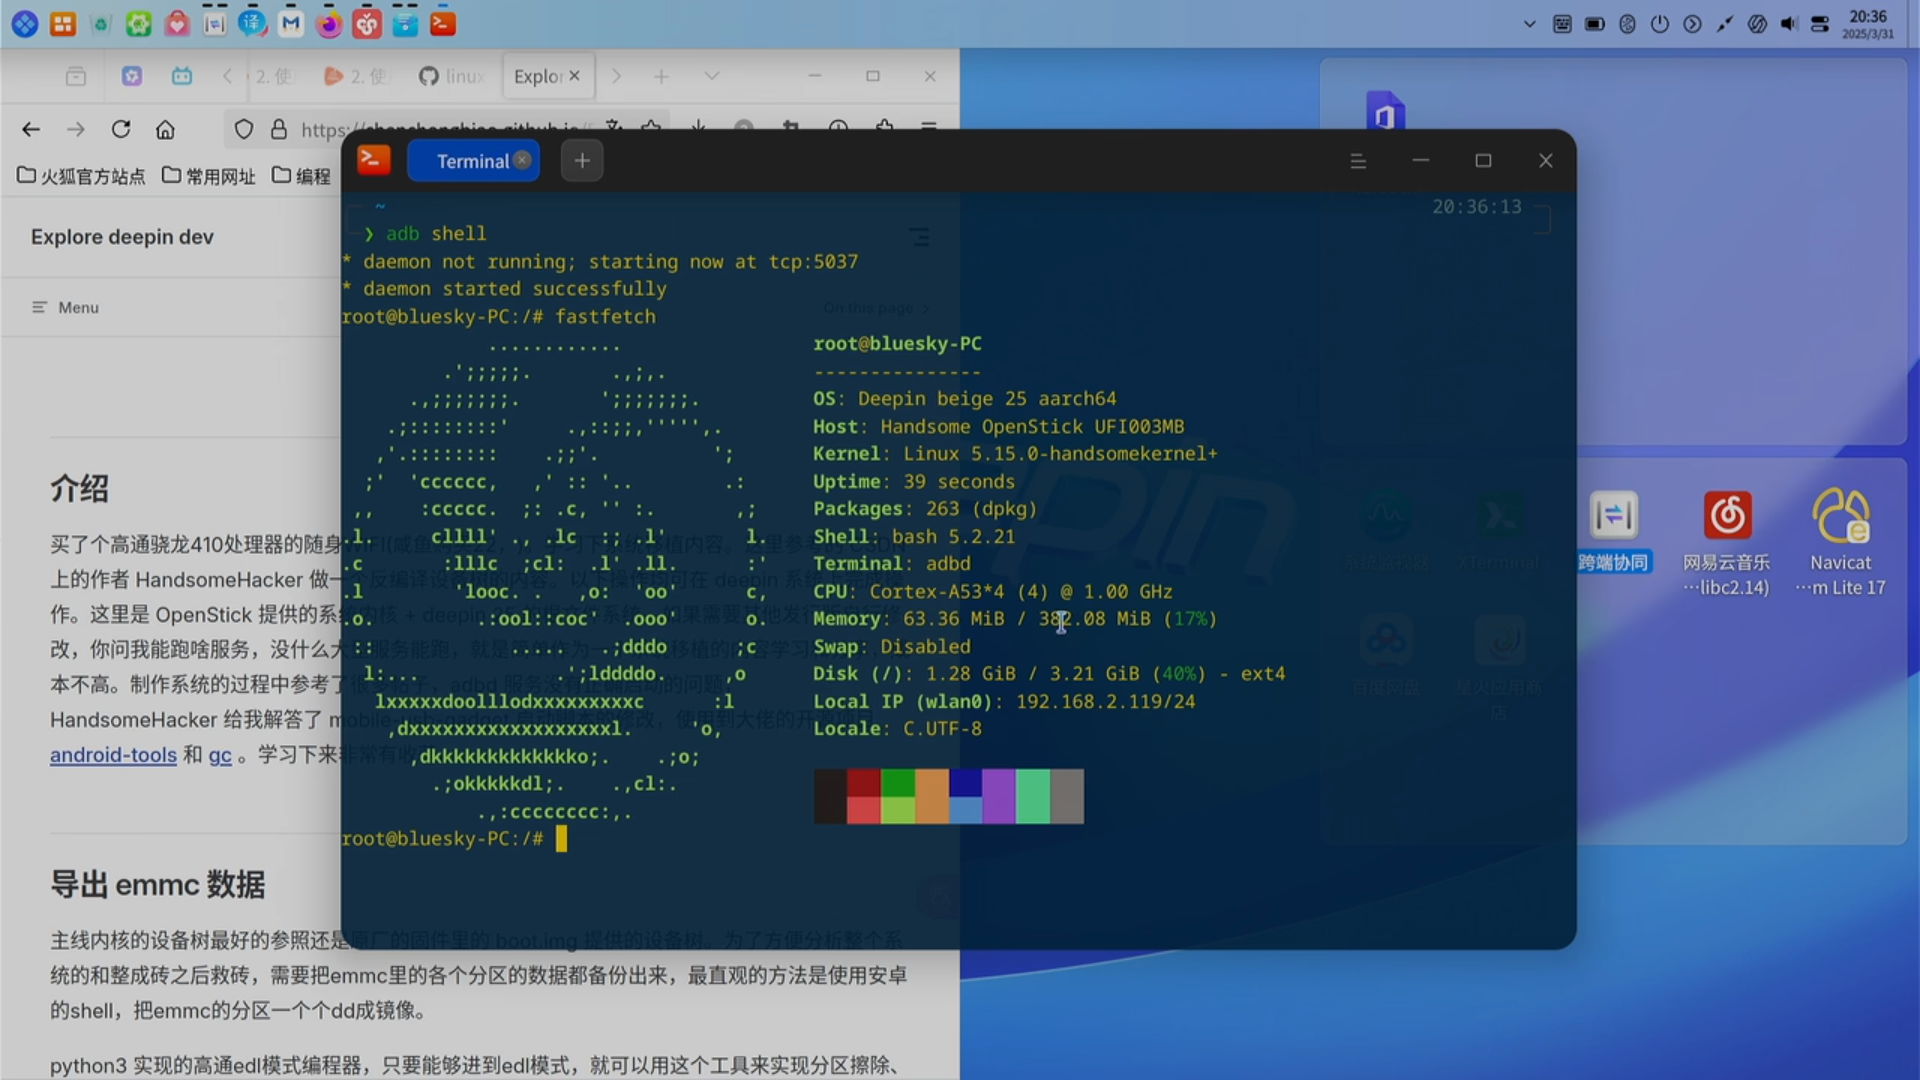1920x1080 pixels.
Task: Open a new Firefox tab with plus
Action: coord(661,76)
